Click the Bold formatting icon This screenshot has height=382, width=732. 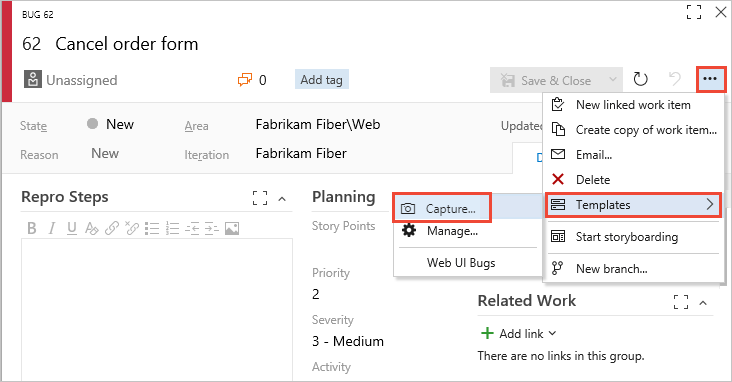point(32,228)
